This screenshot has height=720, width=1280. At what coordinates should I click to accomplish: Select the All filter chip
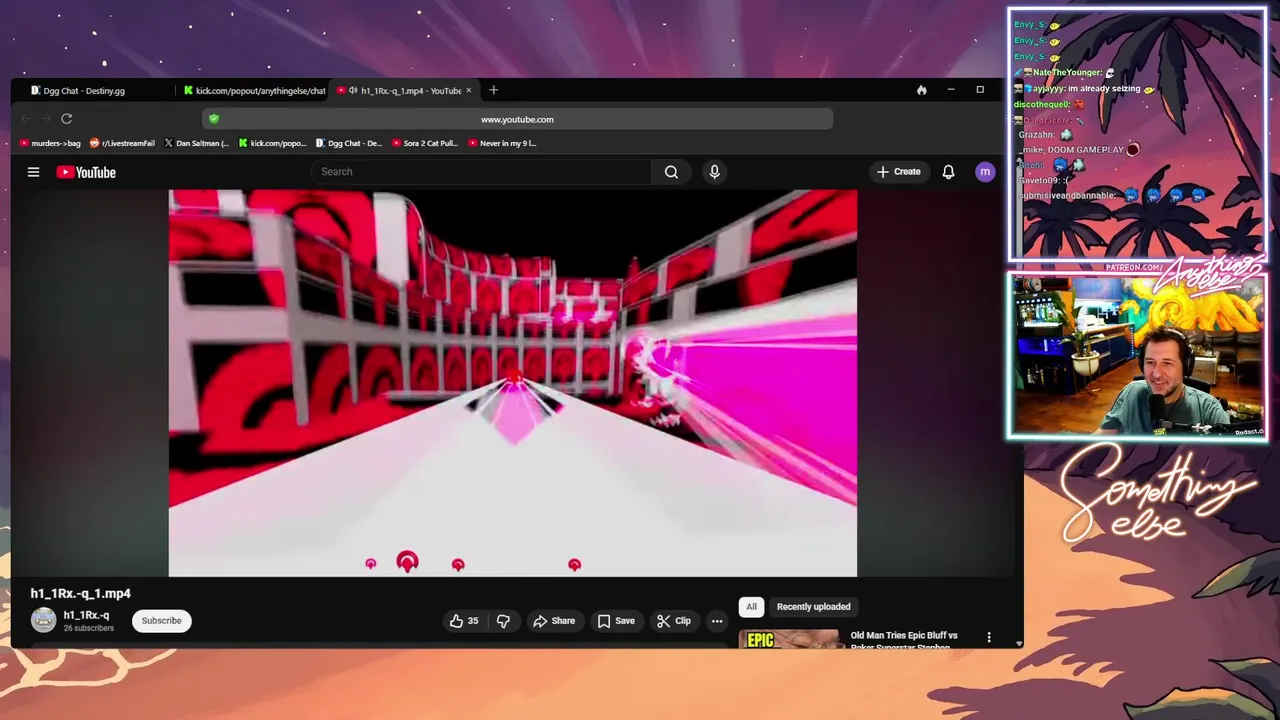coord(751,607)
